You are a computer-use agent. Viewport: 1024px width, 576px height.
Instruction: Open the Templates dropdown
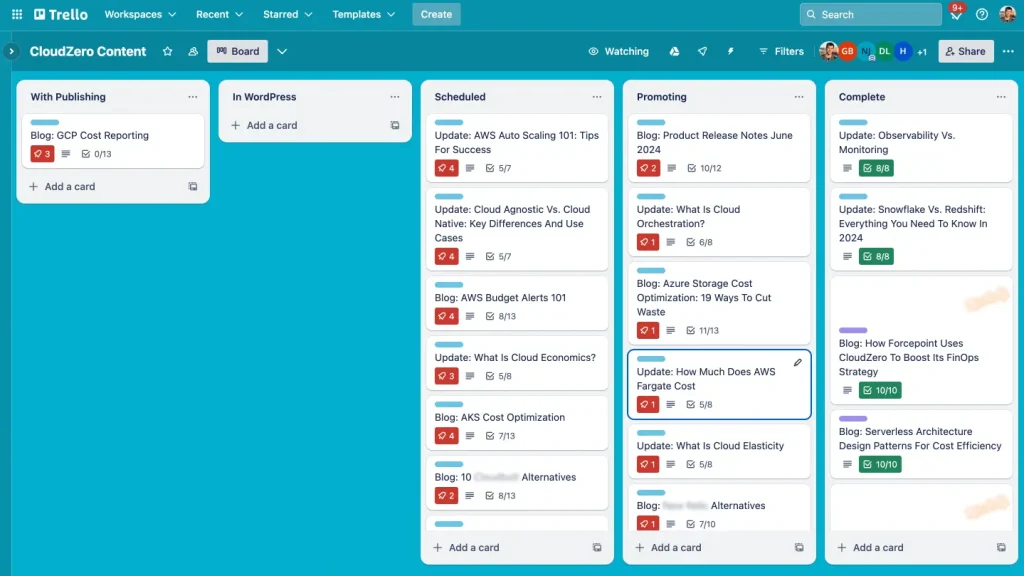click(362, 14)
